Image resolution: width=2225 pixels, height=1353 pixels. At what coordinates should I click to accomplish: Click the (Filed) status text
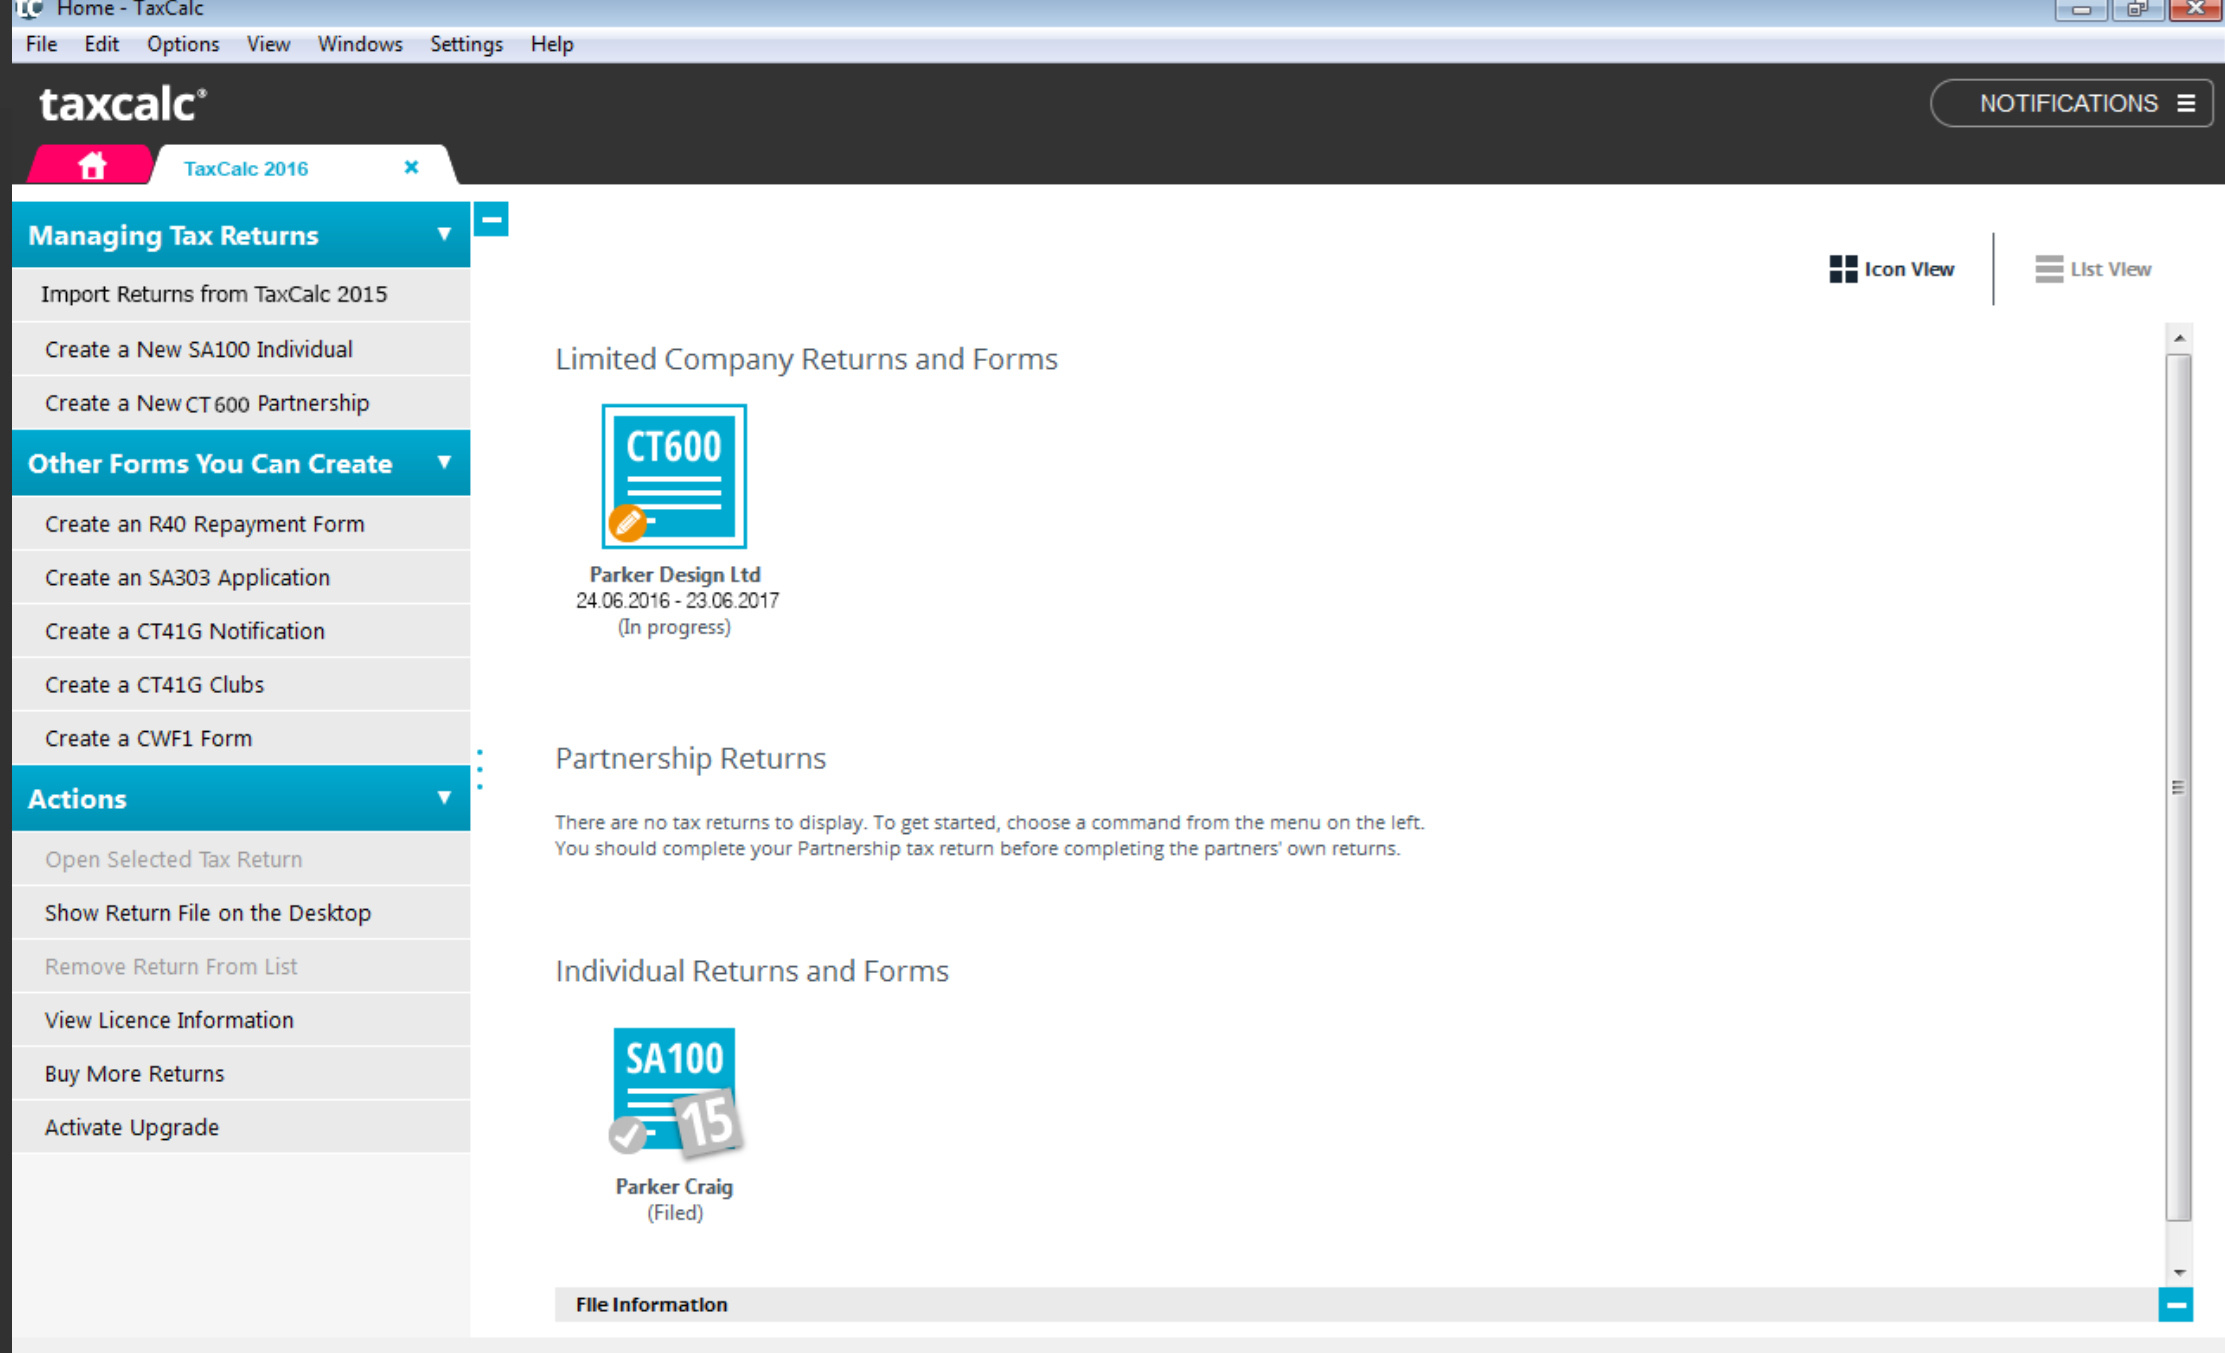tap(675, 1213)
